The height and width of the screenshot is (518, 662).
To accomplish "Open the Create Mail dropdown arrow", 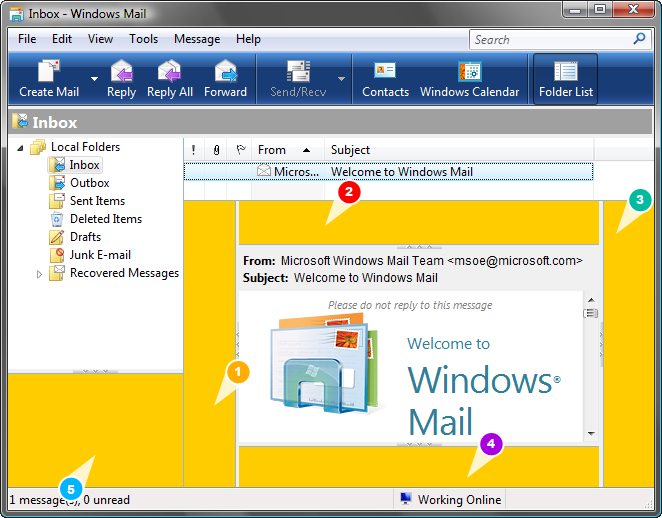I will pyautogui.click(x=94, y=79).
